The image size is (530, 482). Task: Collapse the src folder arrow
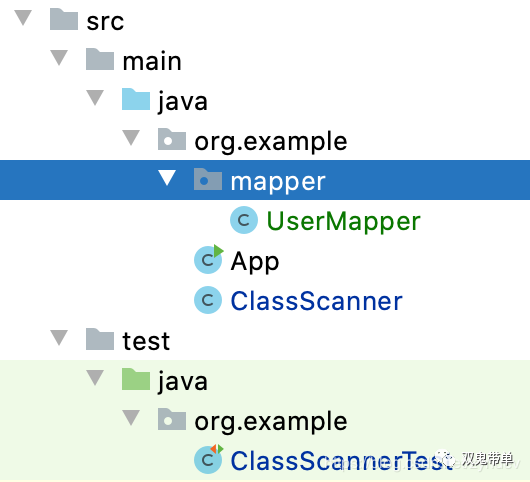coord(23,18)
